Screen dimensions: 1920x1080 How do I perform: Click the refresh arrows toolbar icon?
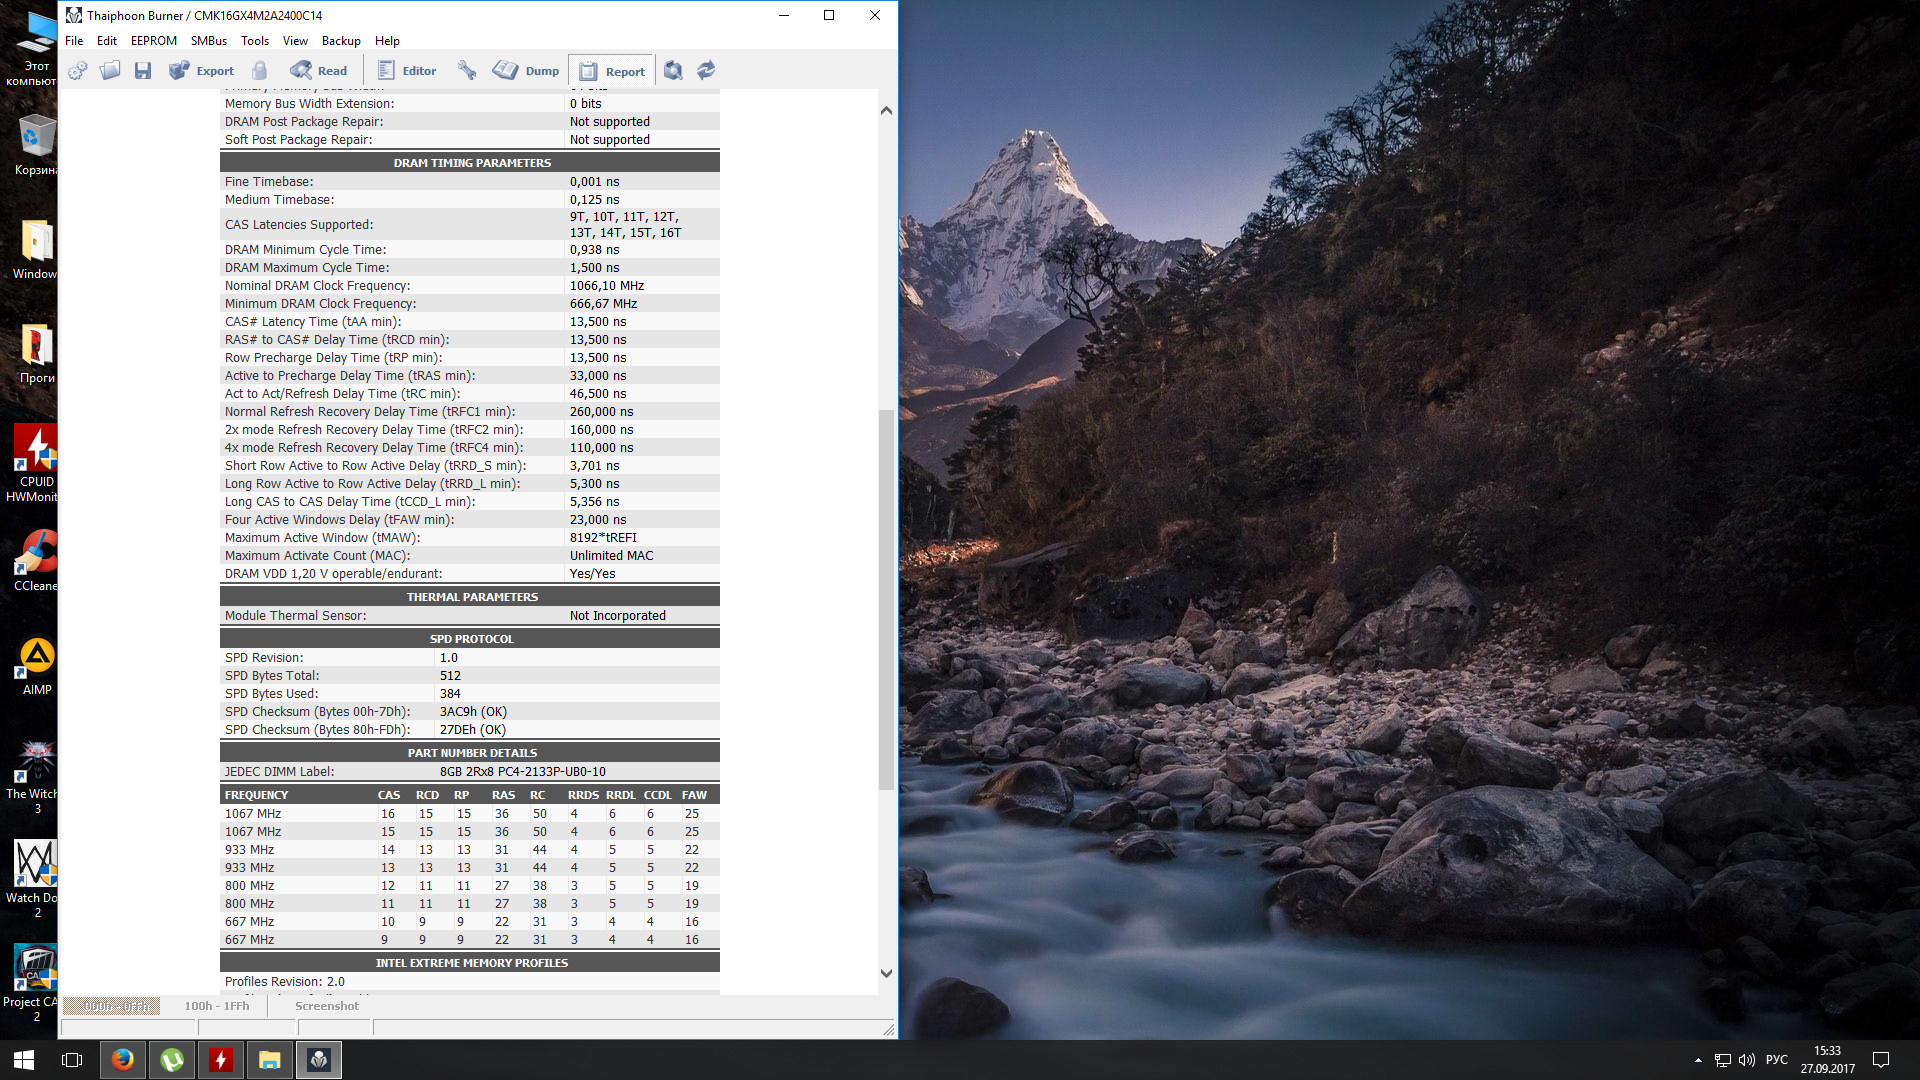click(706, 71)
